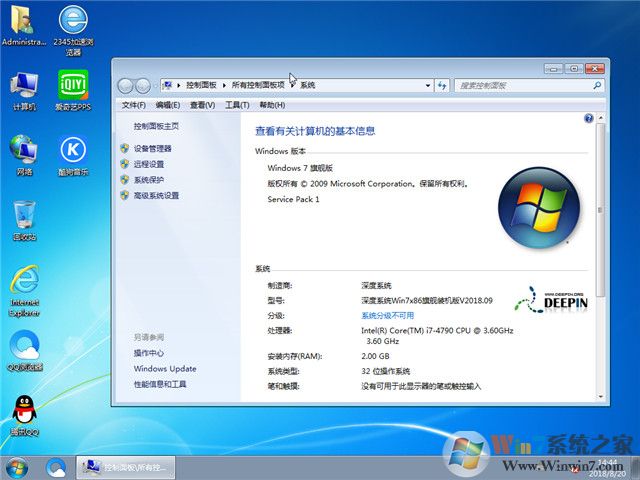
Task: Click the shield icon beside 高级系统设置
Action: 125,195
